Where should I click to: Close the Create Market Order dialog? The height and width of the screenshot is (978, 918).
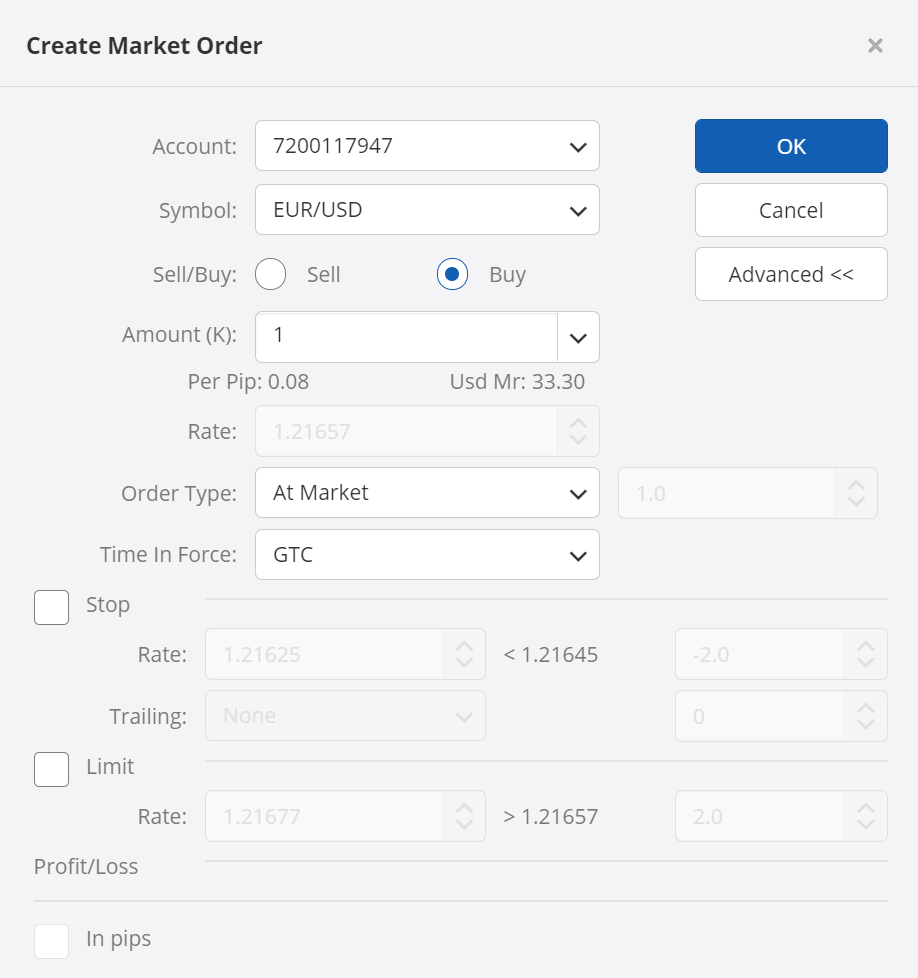coord(875,46)
